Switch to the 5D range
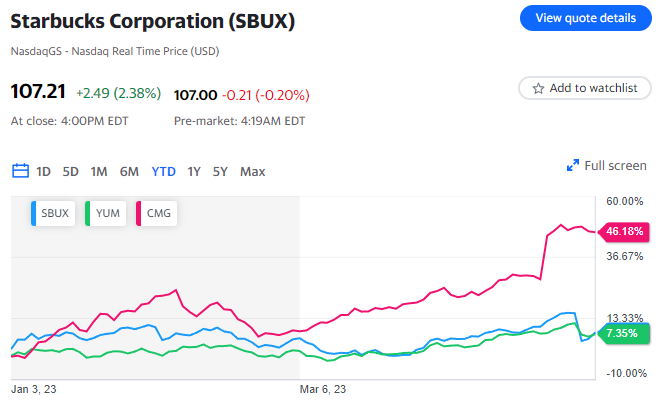Screen dimensions: 663x414 tap(71, 171)
